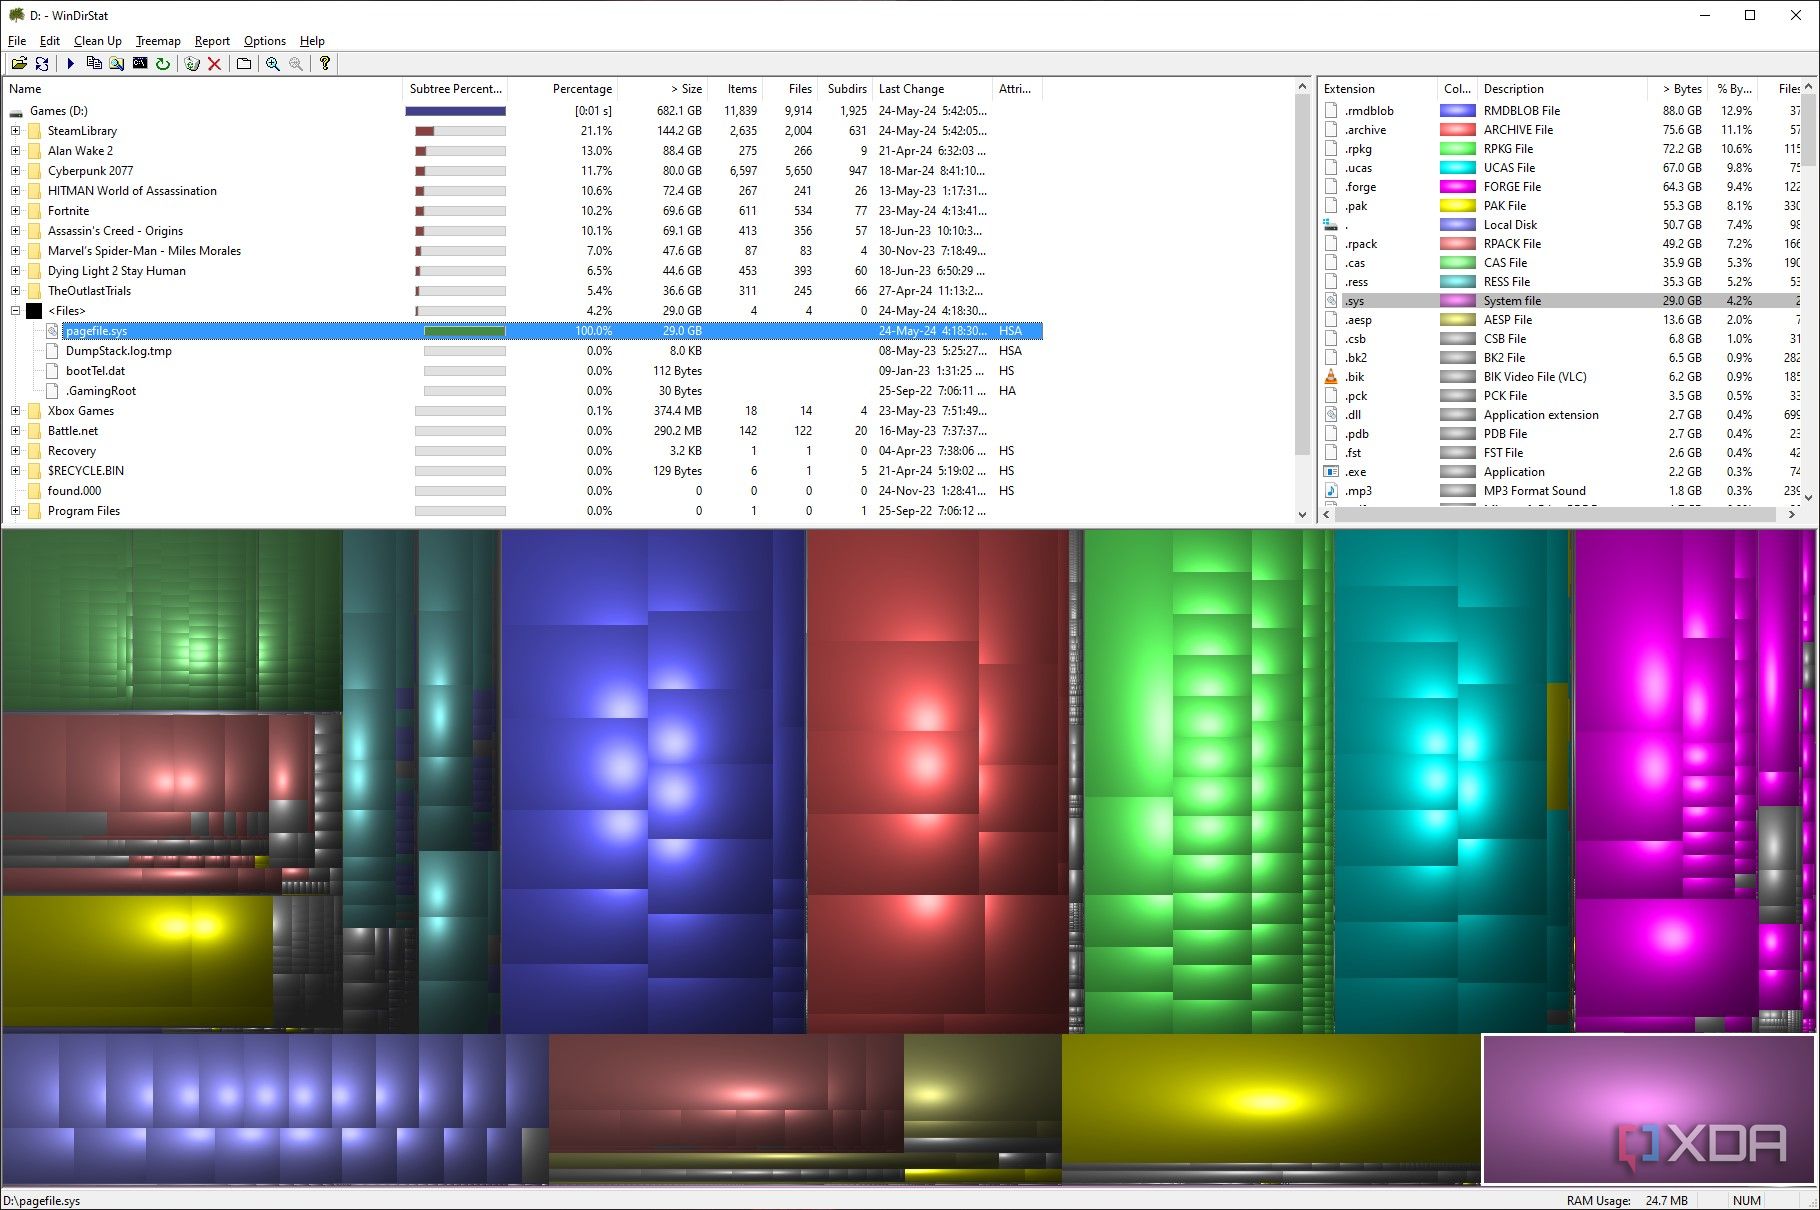
Task: Click the Zoom In magnifier icon
Action: click(x=272, y=64)
